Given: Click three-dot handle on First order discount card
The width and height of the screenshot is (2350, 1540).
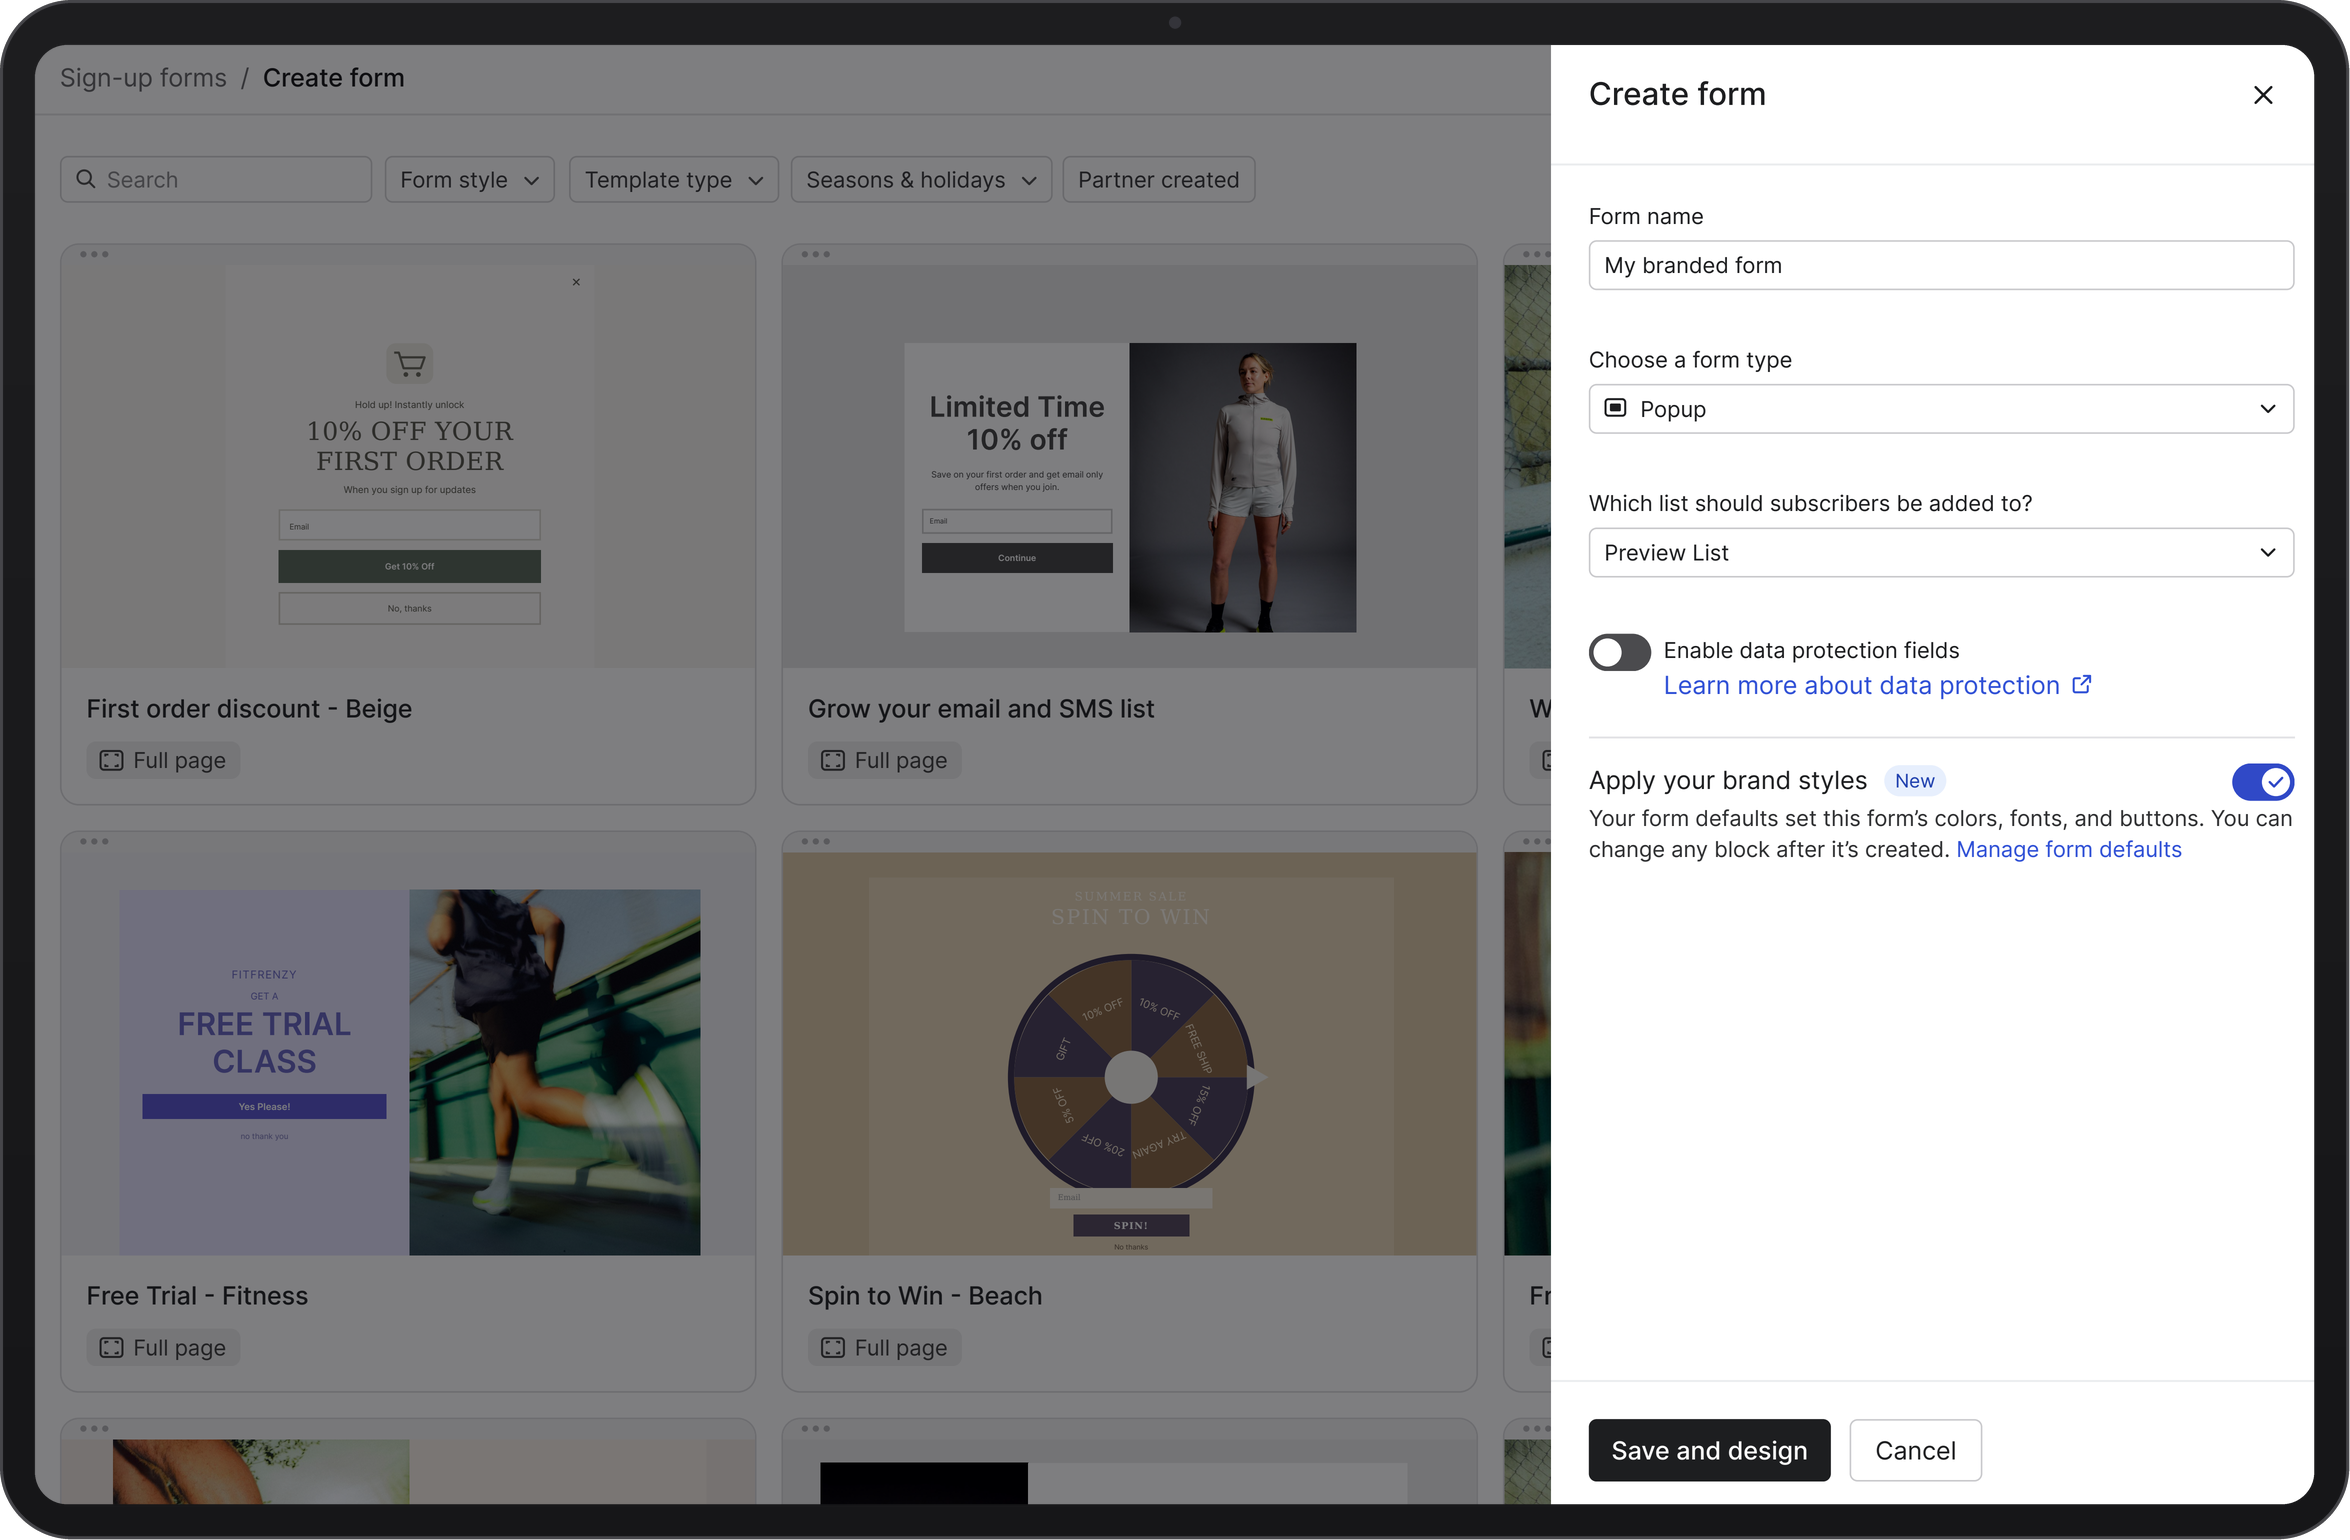Looking at the screenshot, I should pyautogui.click(x=94, y=255).
